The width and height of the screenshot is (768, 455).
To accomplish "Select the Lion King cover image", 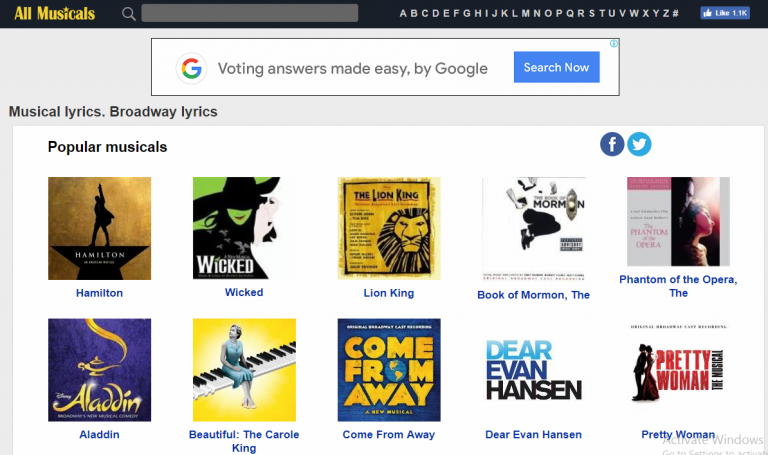I will (x=389, y=228).
